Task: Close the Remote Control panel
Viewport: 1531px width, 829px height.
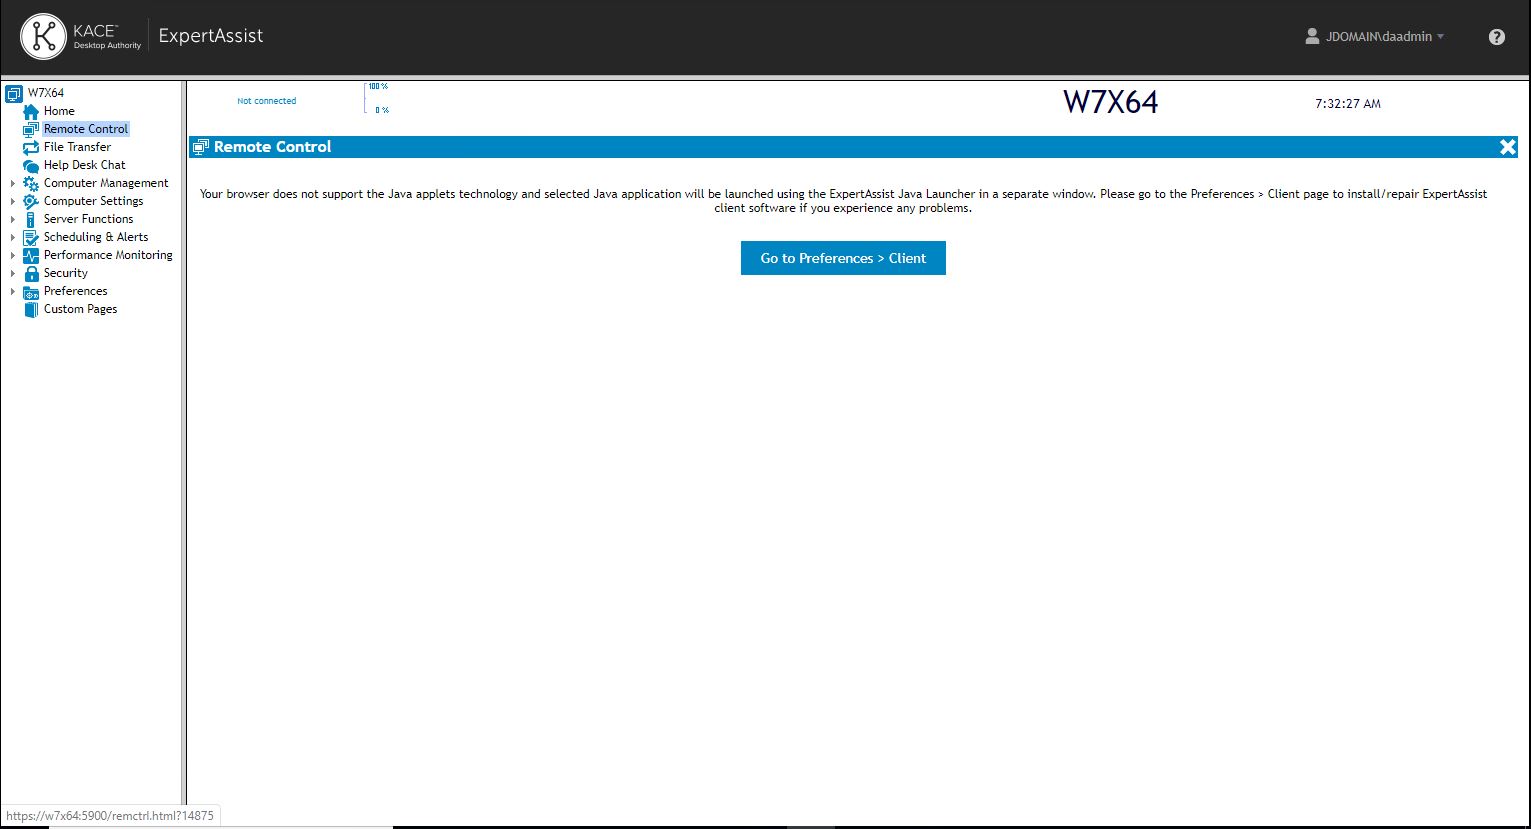Action: pyautogui.click(x=1508, y=147)
